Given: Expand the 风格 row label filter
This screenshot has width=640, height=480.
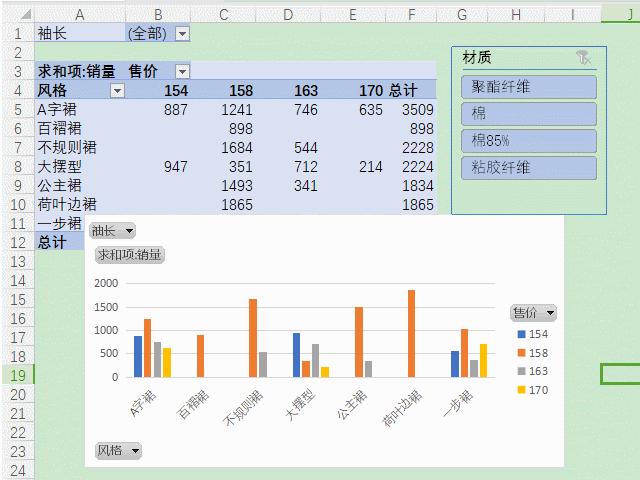Looking at the screenshot, I should tap(118, 91).
